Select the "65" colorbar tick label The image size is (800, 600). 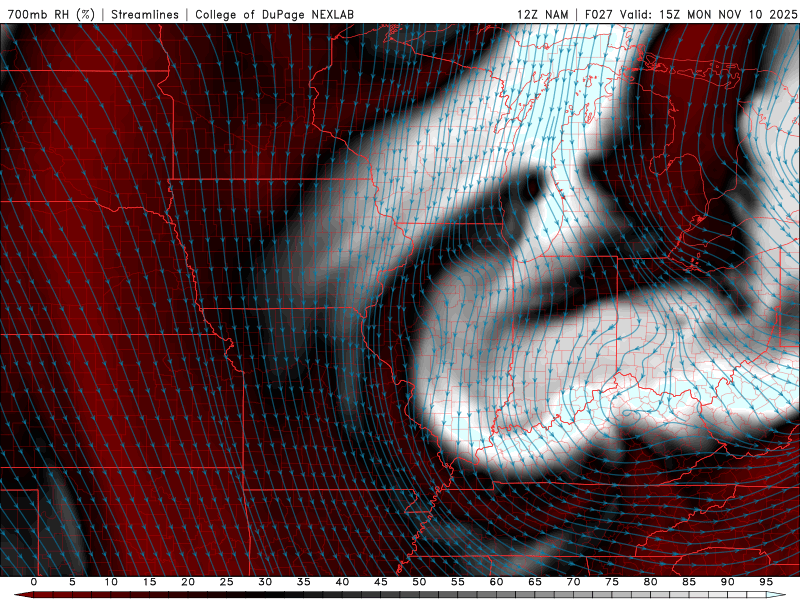535,582
